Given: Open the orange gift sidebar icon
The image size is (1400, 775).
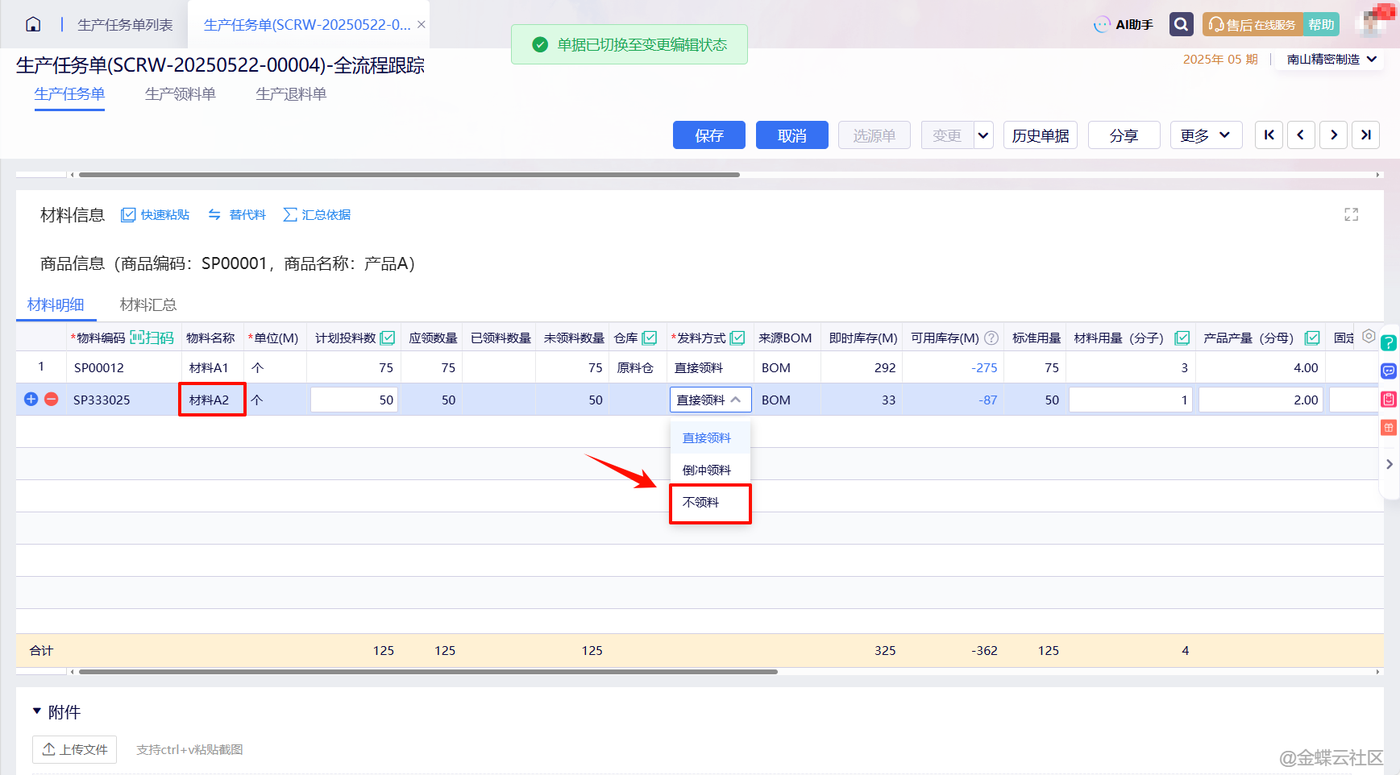Looking at the screenshot, I should (x=1388, y=427).
